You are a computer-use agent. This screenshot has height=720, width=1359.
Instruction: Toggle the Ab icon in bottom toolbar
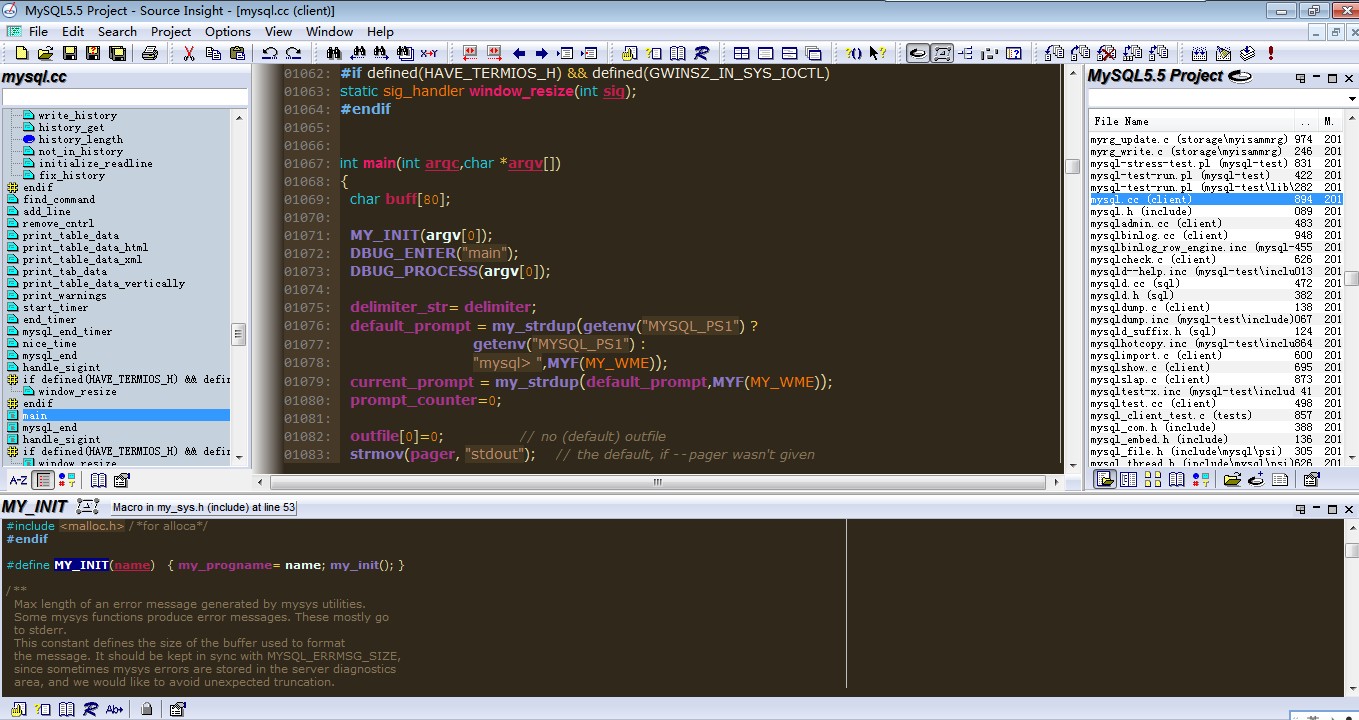click(x=114, y=709)
